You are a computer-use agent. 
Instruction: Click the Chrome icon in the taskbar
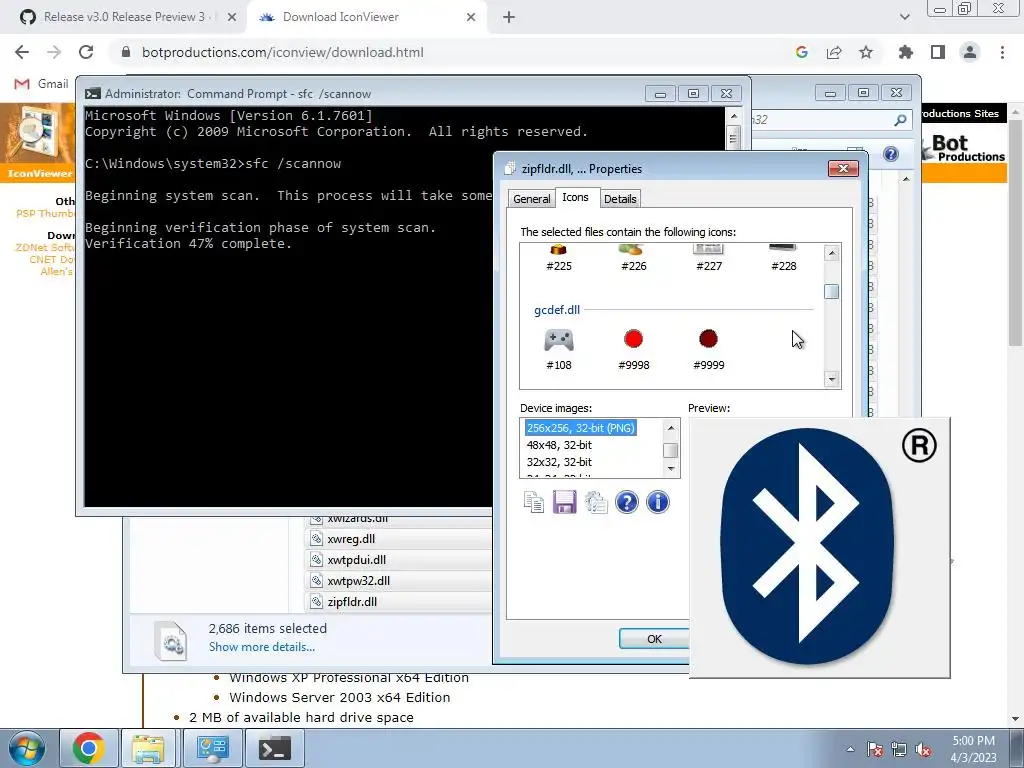point(89,748)
